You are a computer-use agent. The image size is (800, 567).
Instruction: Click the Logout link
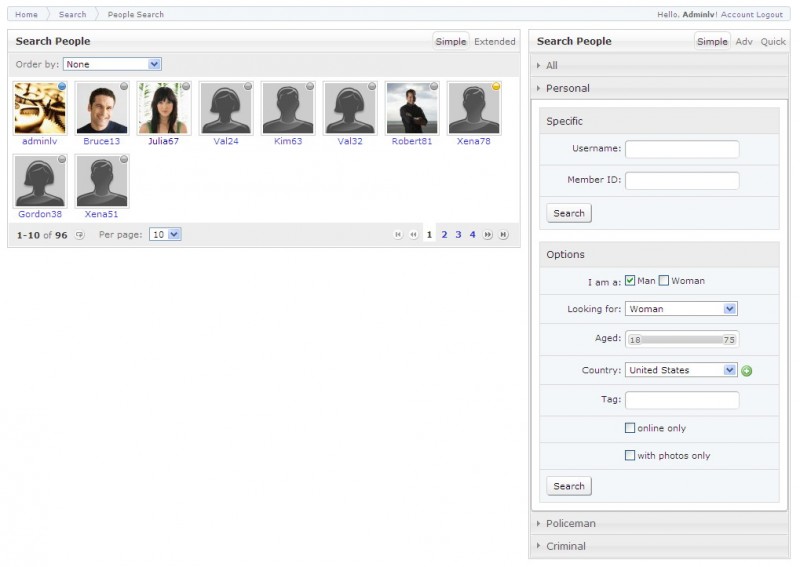(767, 14)
